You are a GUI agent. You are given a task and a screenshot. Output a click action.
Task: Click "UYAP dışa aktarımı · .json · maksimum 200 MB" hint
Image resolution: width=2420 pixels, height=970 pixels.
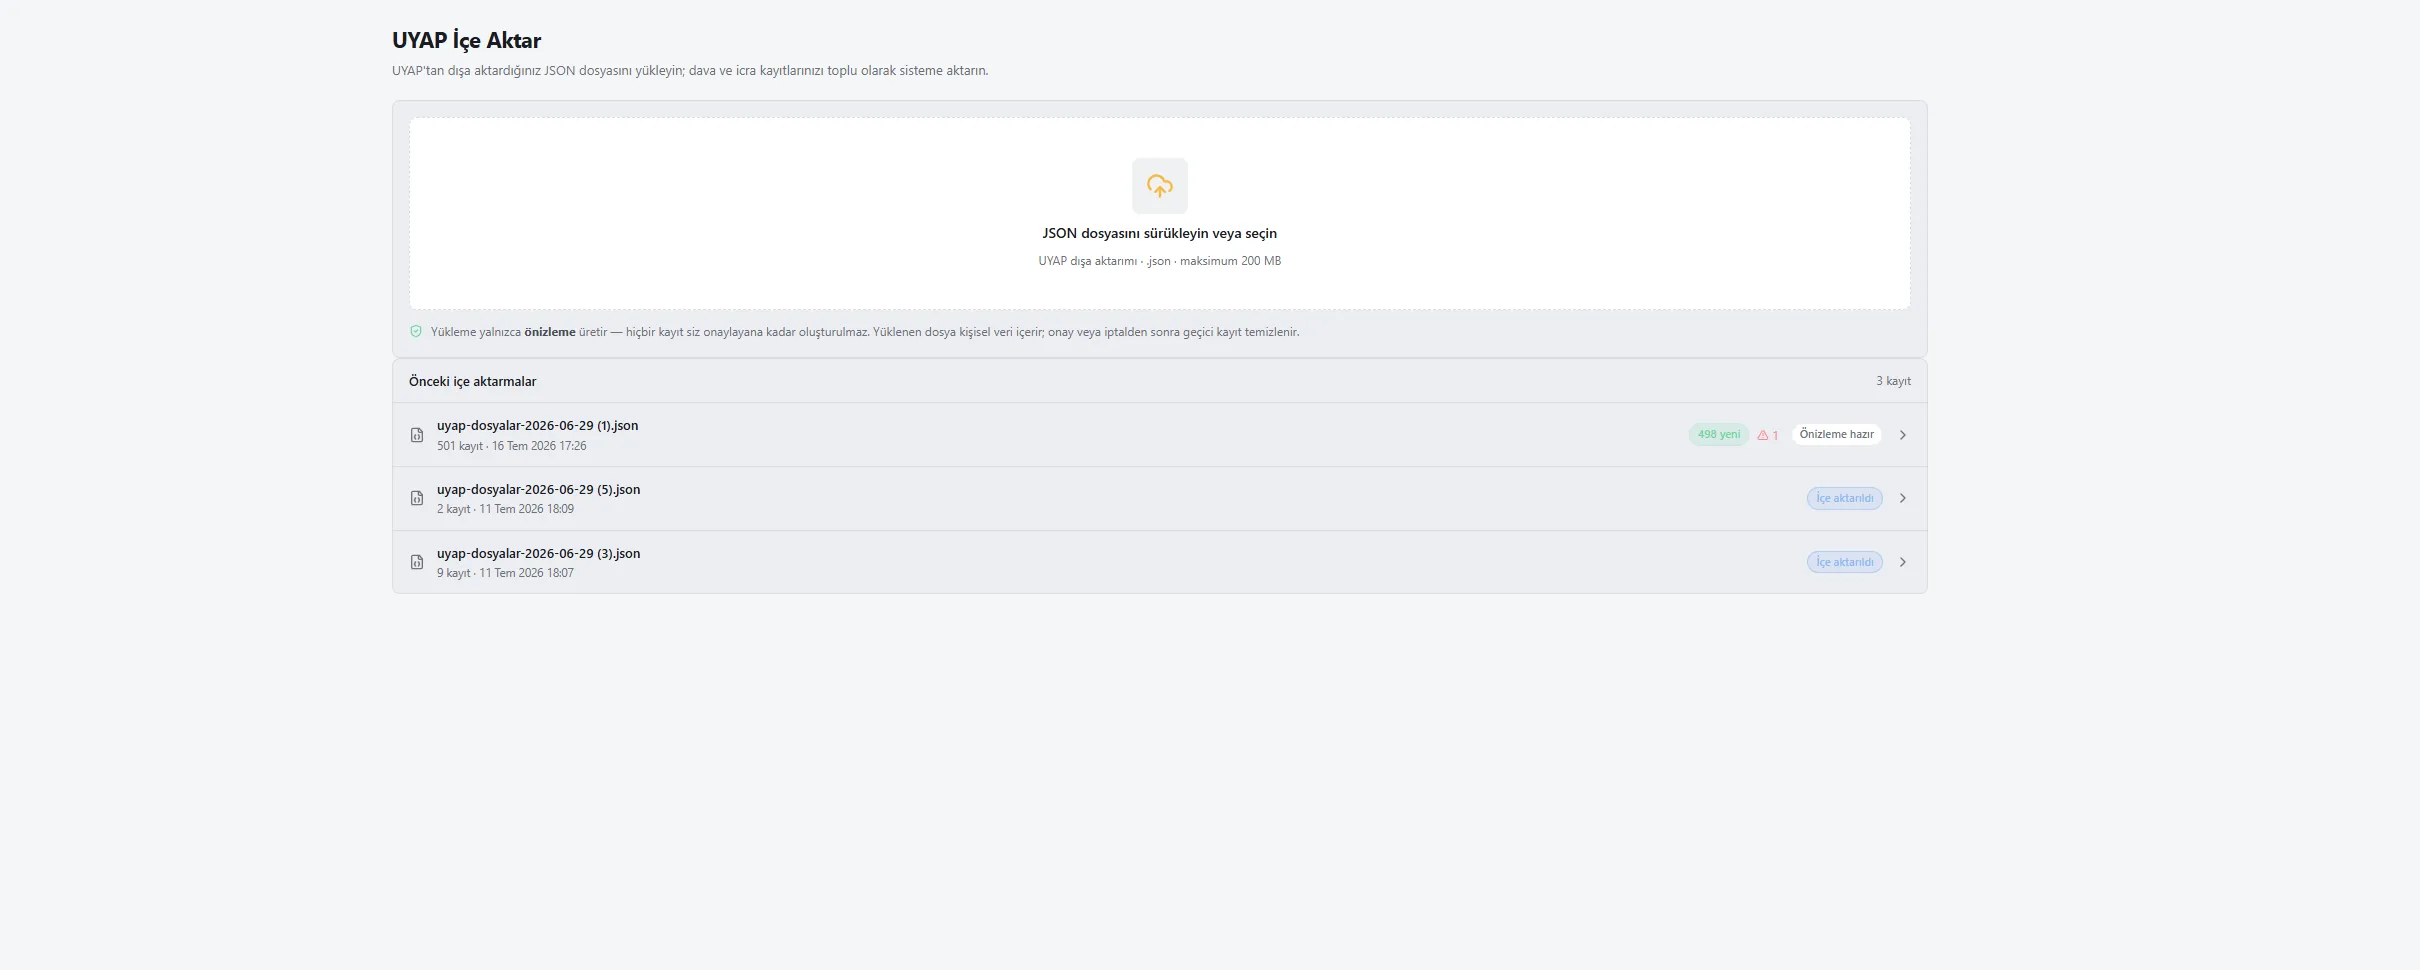1159,261
